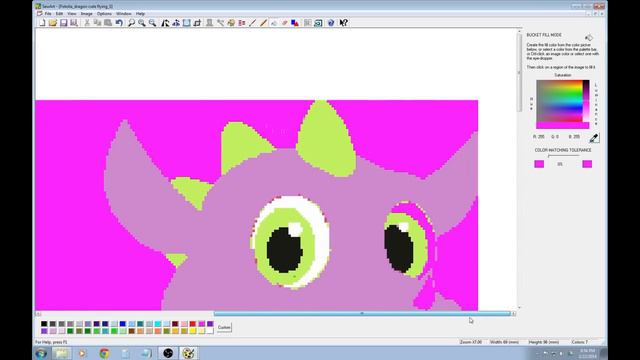Pick the bright blue palette swatch

122,324
